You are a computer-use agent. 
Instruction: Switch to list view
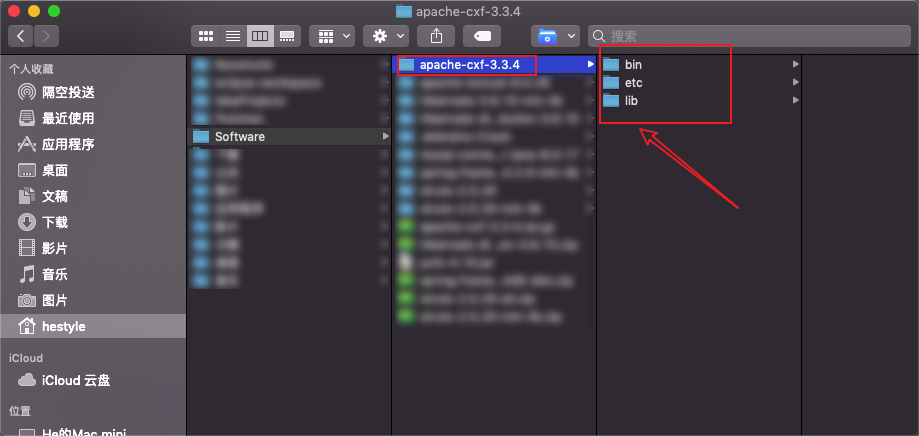tap(233, 36)
